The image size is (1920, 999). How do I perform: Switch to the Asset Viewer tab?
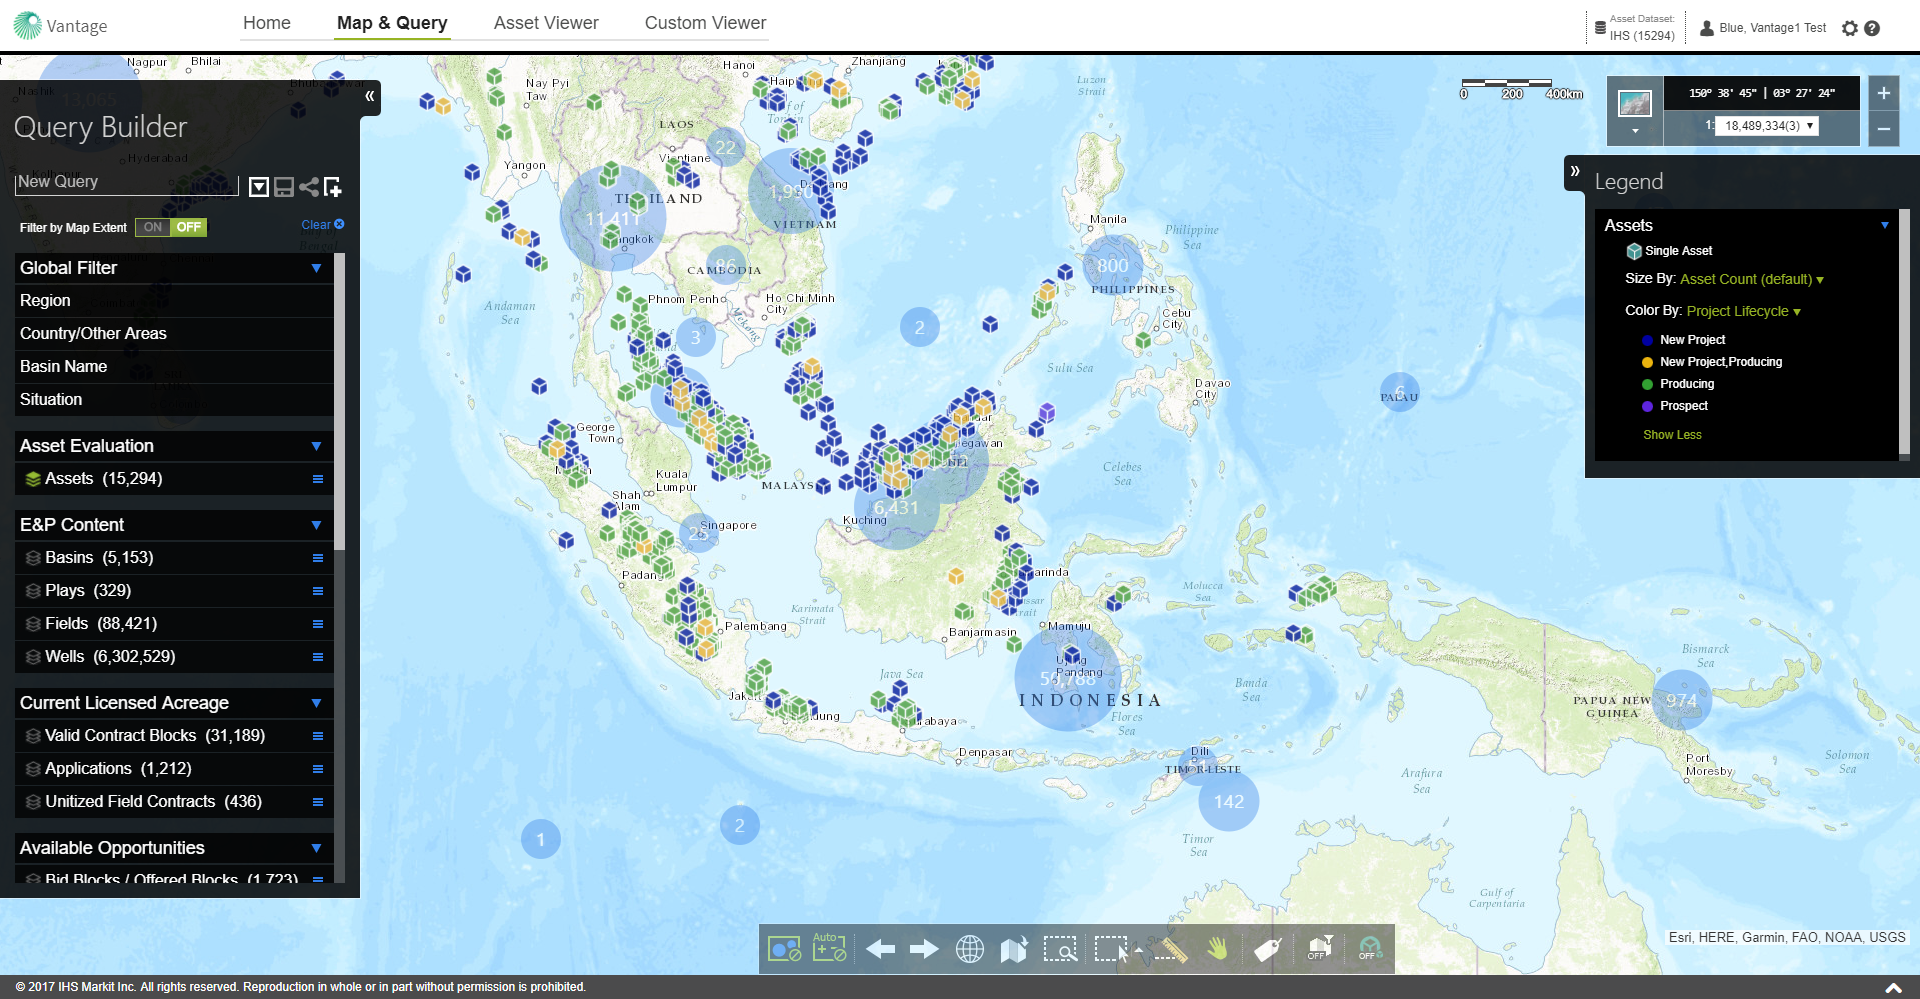click(x=546, y=23)
